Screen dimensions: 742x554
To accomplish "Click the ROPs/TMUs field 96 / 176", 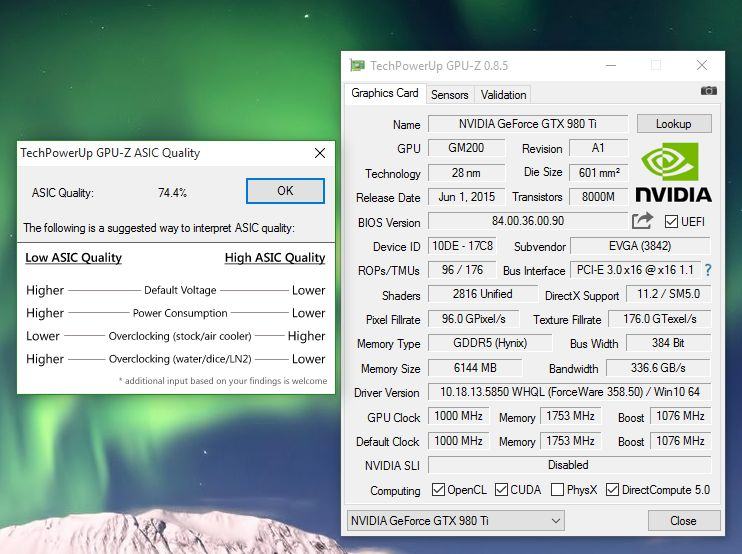I will pos(462,270).
